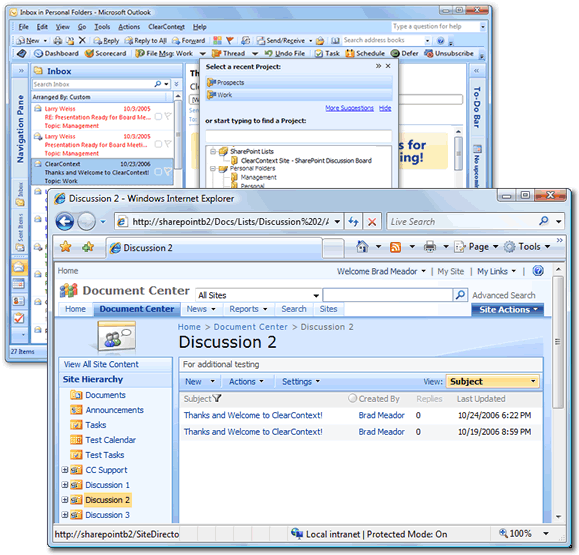Click the Print icon in Outlook toolbar
The width and height of the screenshot is (579, 555).
tap(58, 41)
